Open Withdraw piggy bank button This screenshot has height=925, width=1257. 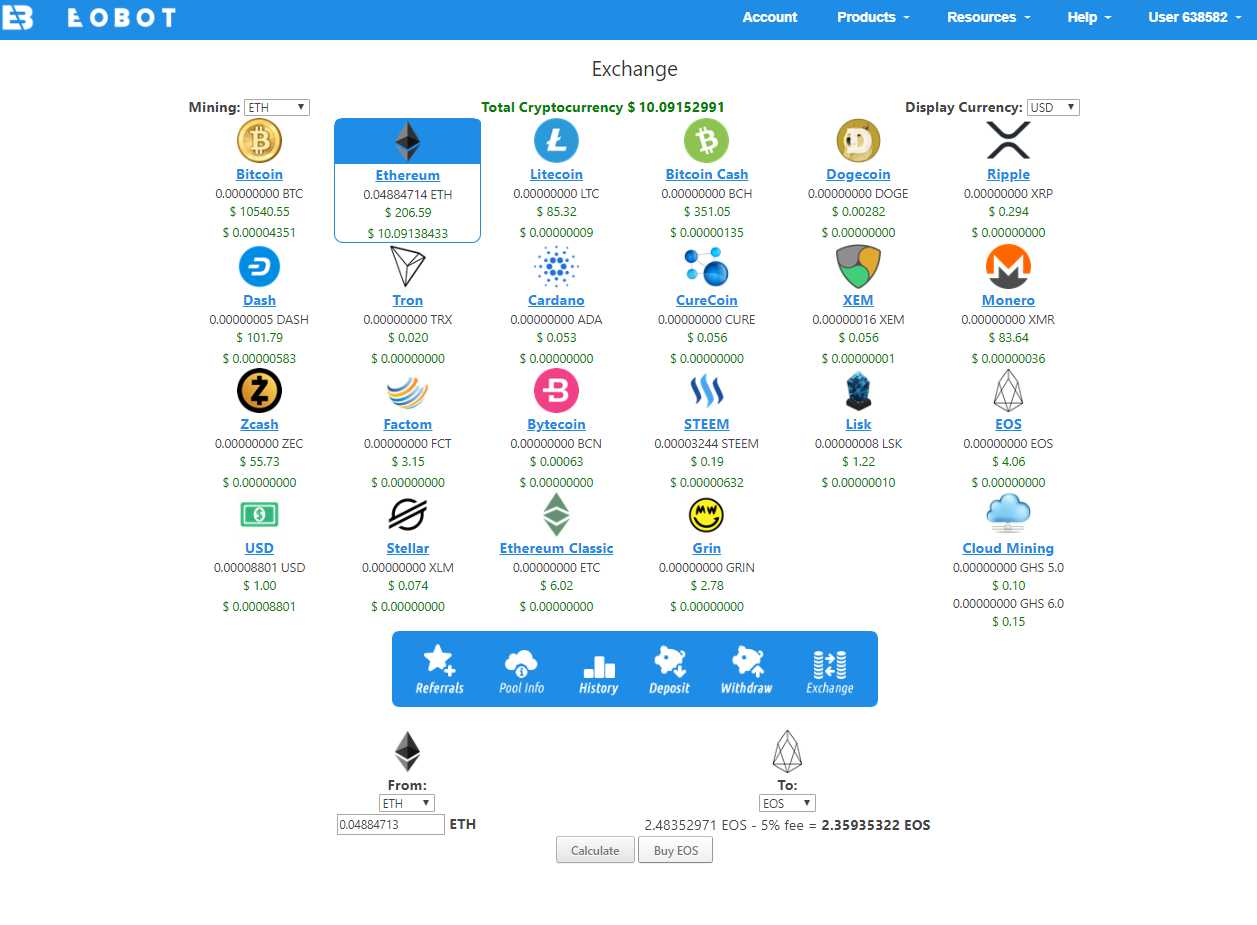(746, 669)
